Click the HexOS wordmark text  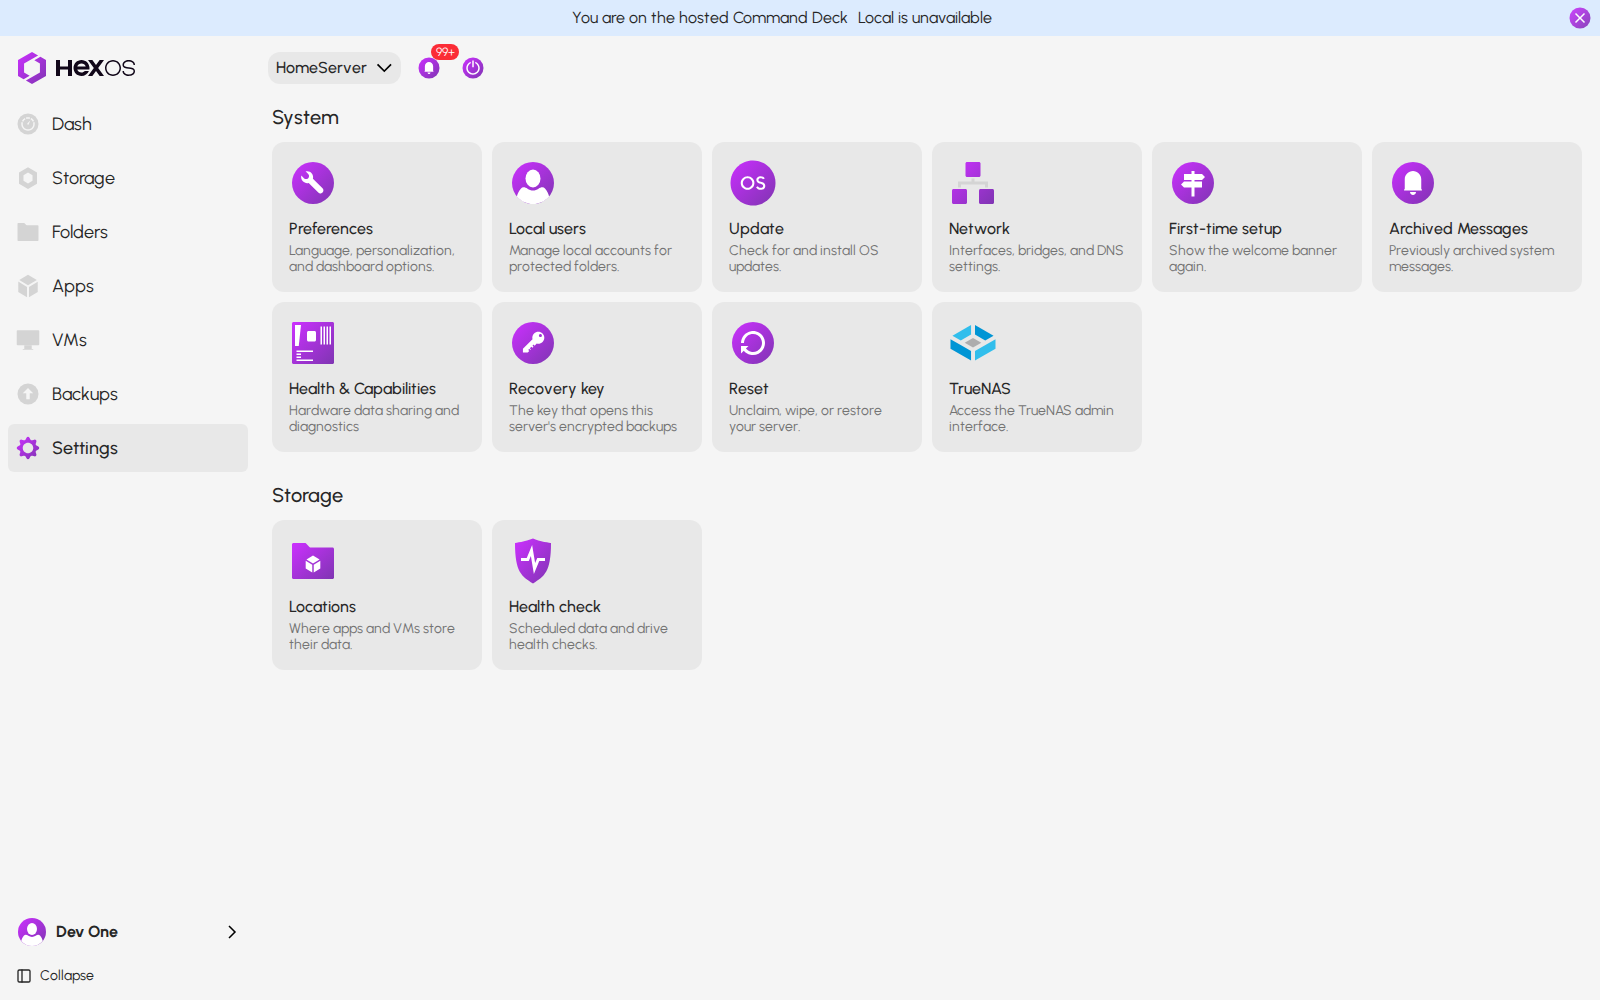pos(95,68)
